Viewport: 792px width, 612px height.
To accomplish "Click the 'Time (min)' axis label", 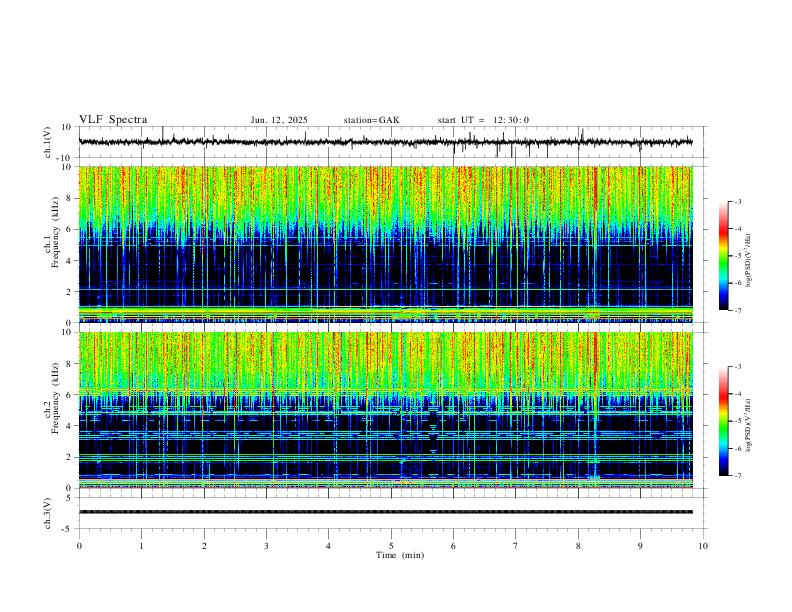I will tap(400, 555).
